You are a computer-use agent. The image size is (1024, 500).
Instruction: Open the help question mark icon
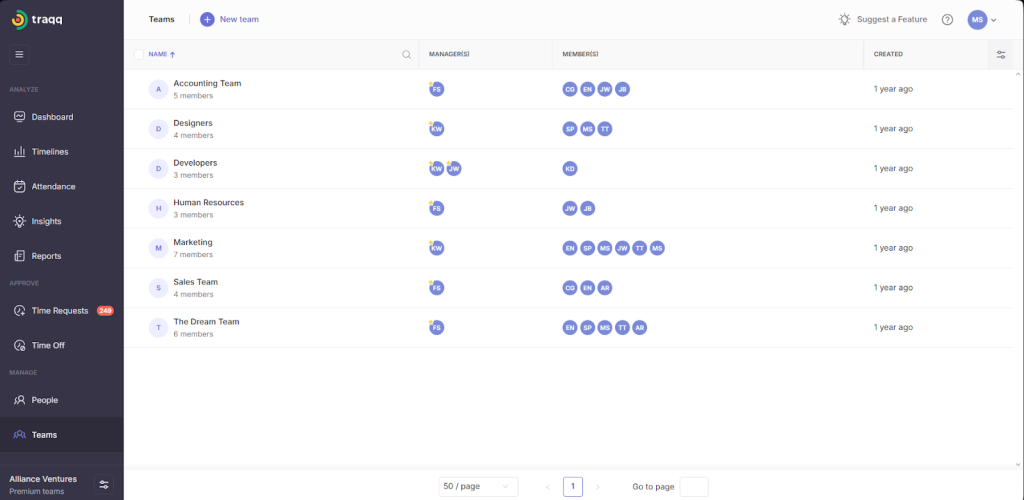point(947,20)
